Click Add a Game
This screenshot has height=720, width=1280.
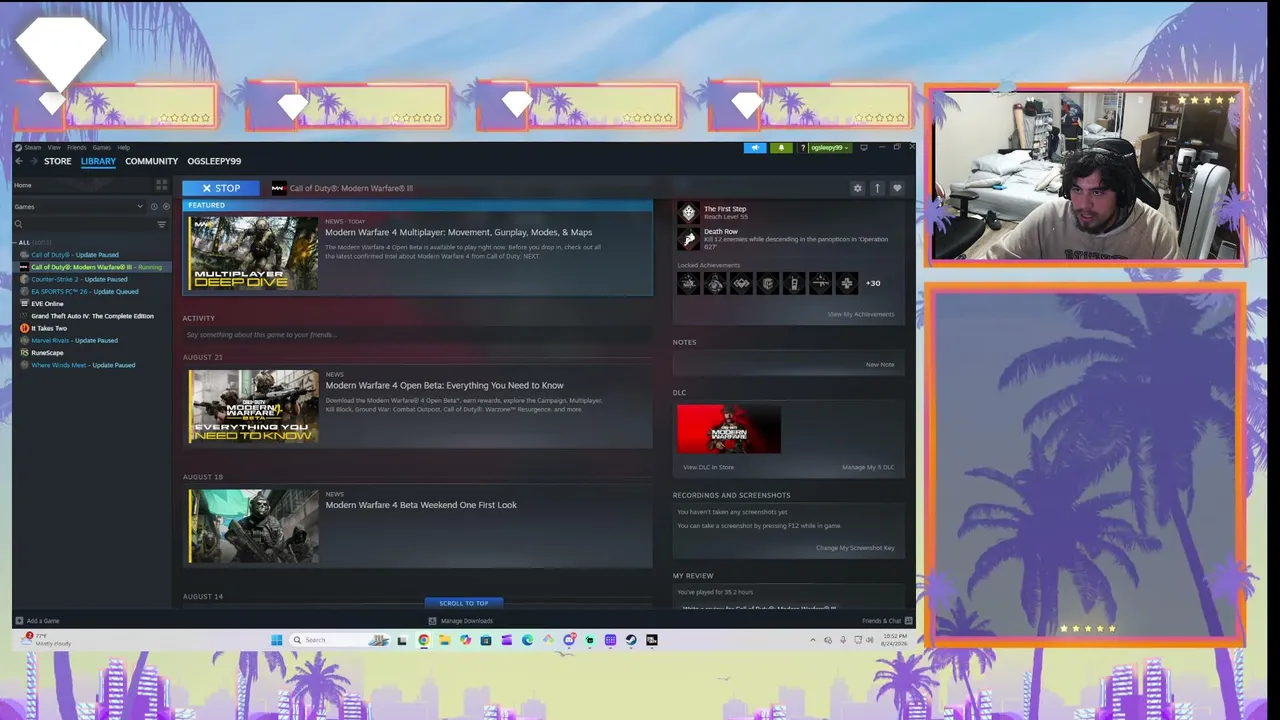(x=36, y=621)
